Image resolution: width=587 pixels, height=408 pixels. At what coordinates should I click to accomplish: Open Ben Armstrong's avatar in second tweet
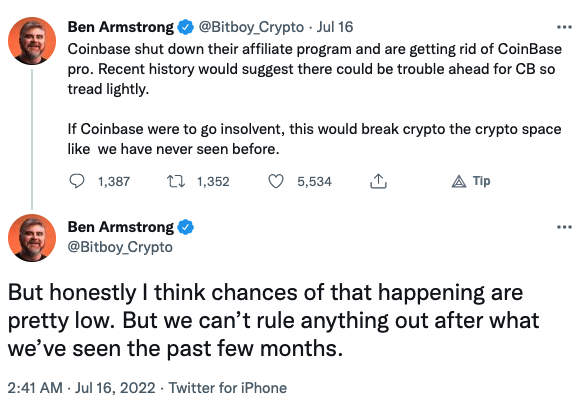coord(32,238)
